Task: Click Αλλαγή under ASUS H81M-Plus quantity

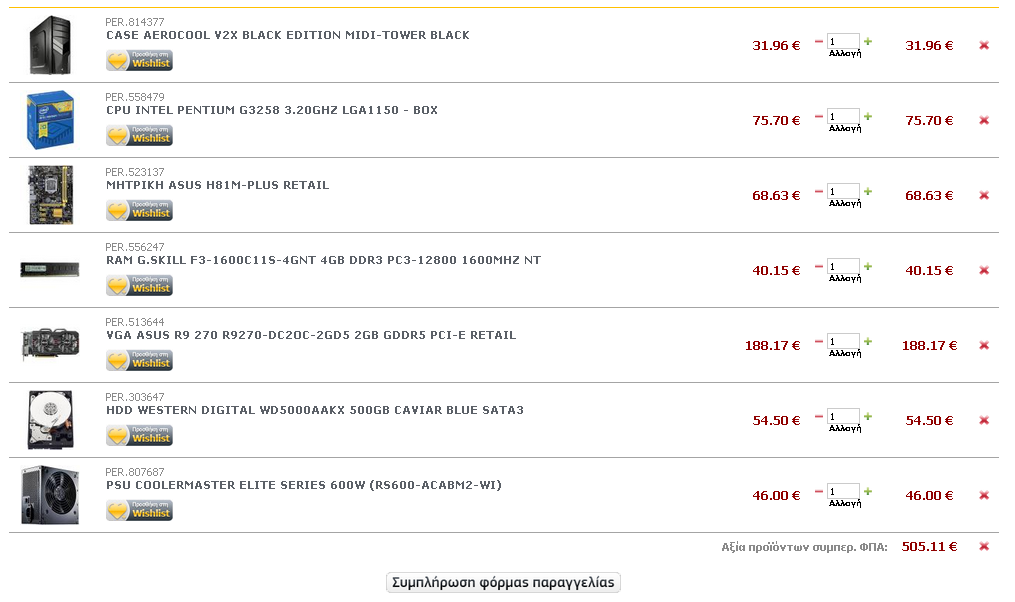Action: tap(845, 204)
